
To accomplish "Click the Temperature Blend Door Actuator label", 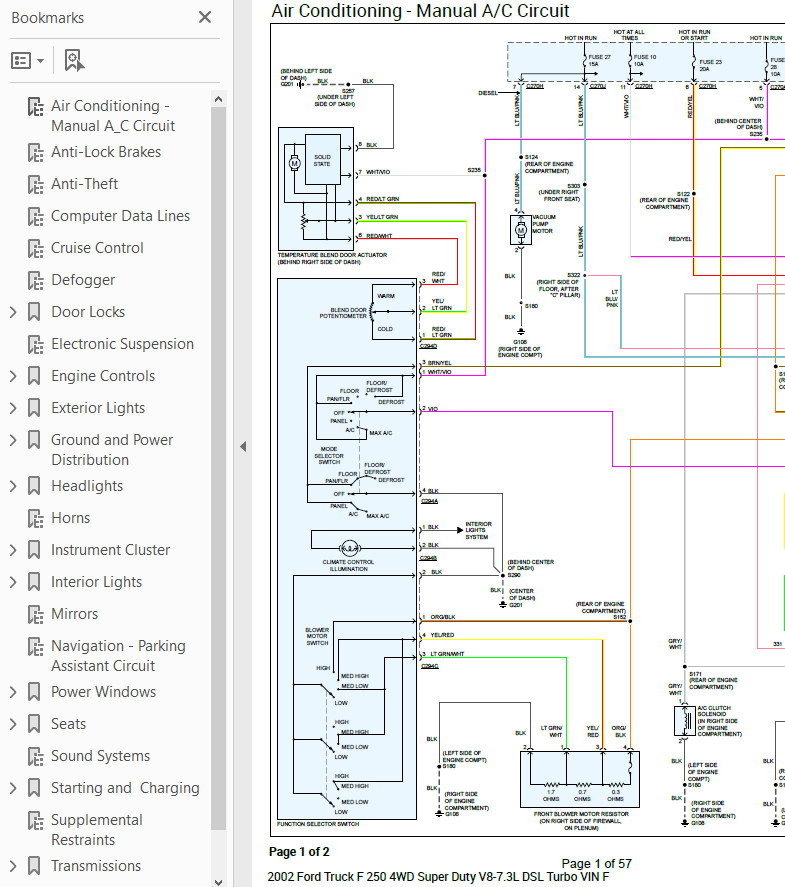I will click(333, 259).
